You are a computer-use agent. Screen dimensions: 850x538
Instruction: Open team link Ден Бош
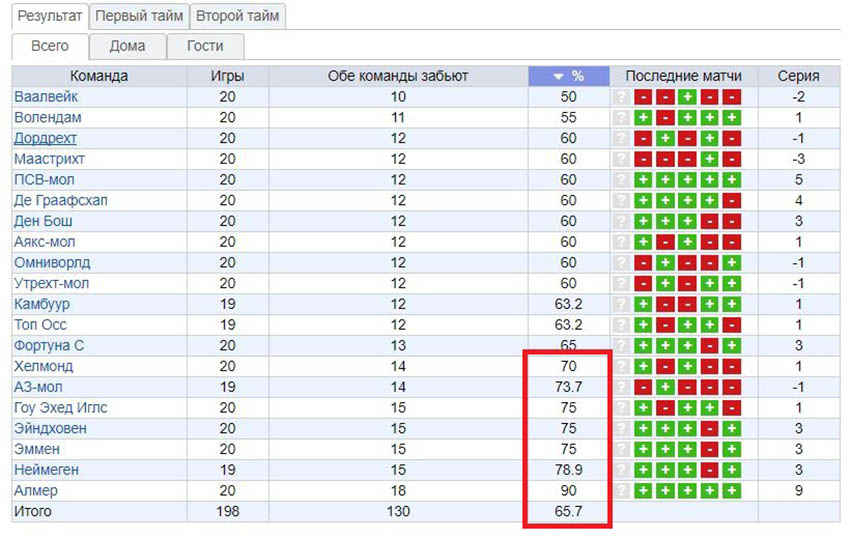pyautogui.click(x=43, y=221)
